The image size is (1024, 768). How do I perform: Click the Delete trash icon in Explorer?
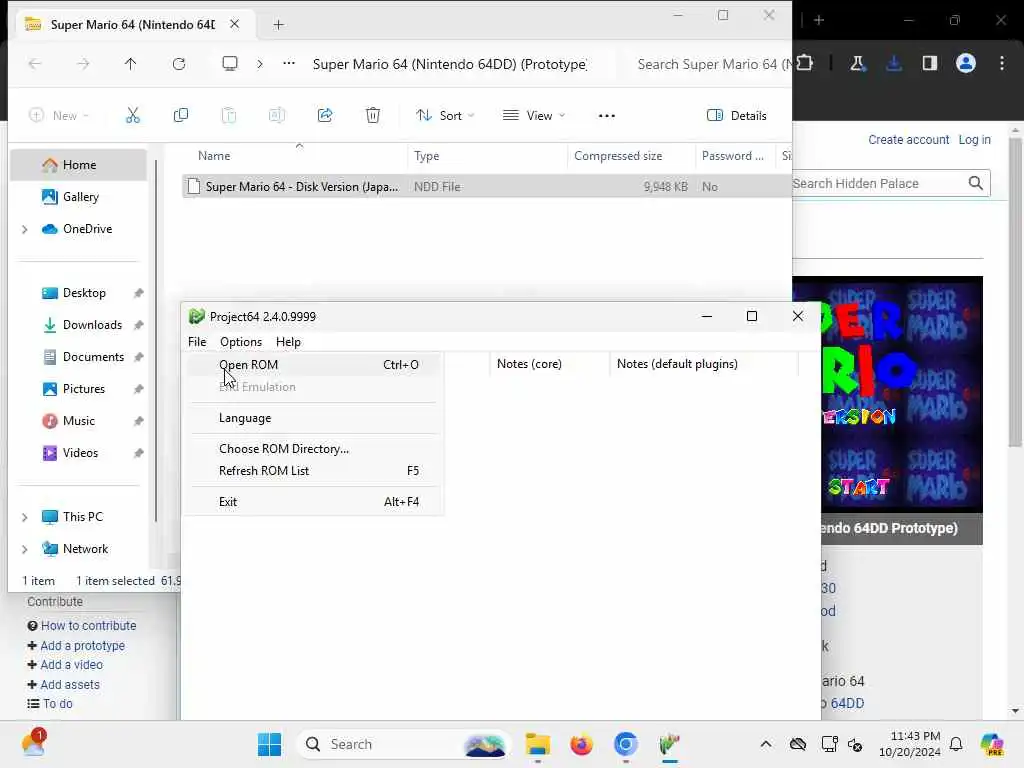click(373, 116)
